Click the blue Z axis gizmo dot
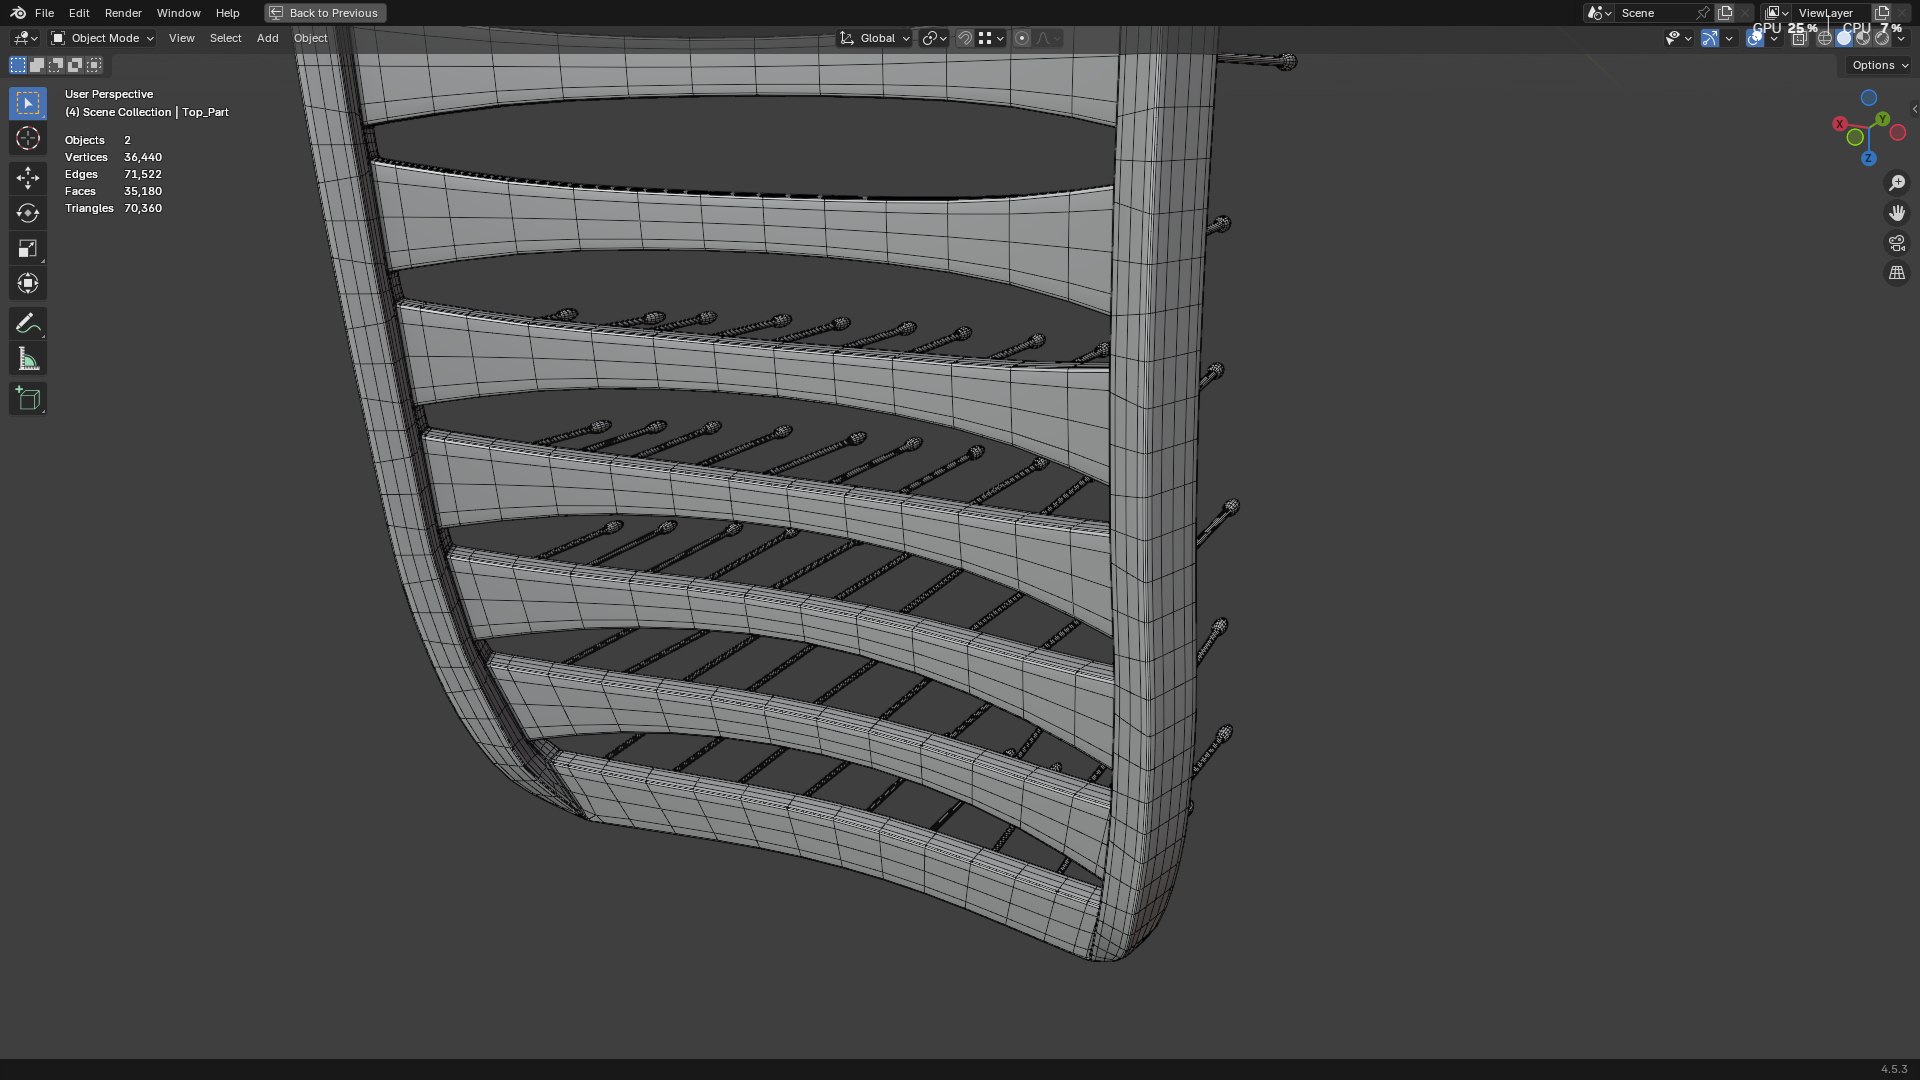 [1868, 159]
